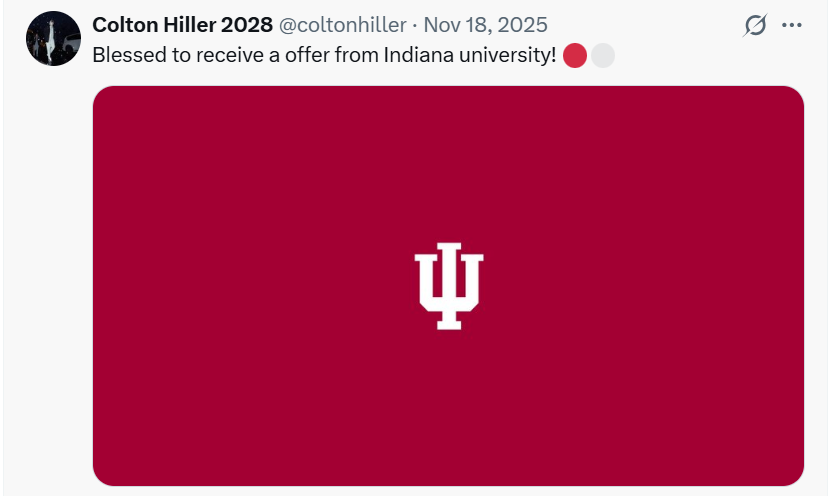Click the white circle emoji
This screenshot has height=496, width=833.
coord(602,56)
